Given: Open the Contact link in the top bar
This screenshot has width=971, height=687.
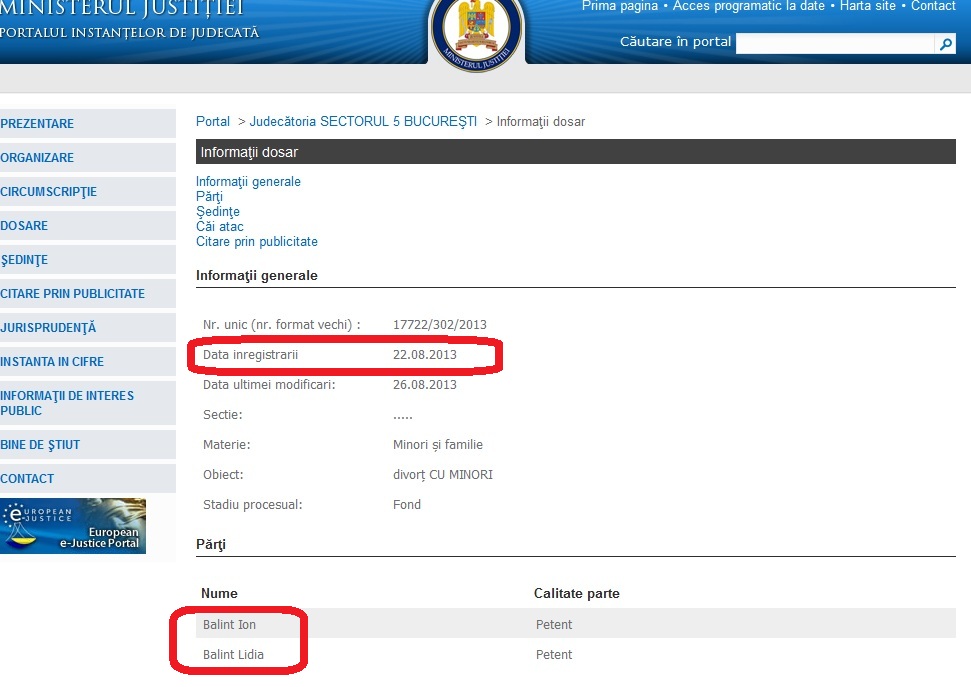Looking at the screenshot, I should tap(933, 6).
